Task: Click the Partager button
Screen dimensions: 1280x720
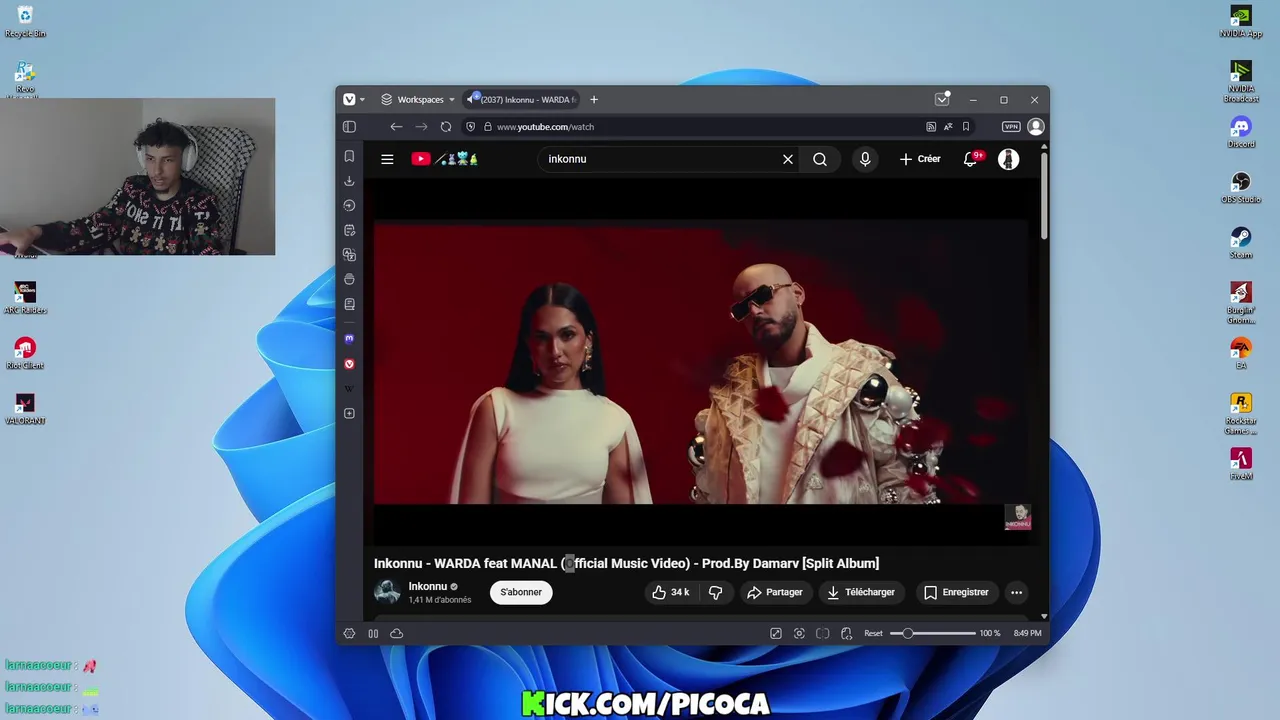Action: pyautogui.click(x=775, y=592)
